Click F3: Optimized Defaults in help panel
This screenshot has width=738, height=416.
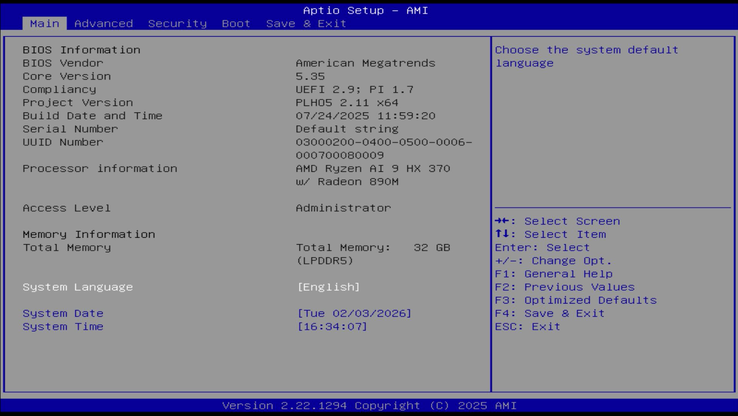pos(575,300)
